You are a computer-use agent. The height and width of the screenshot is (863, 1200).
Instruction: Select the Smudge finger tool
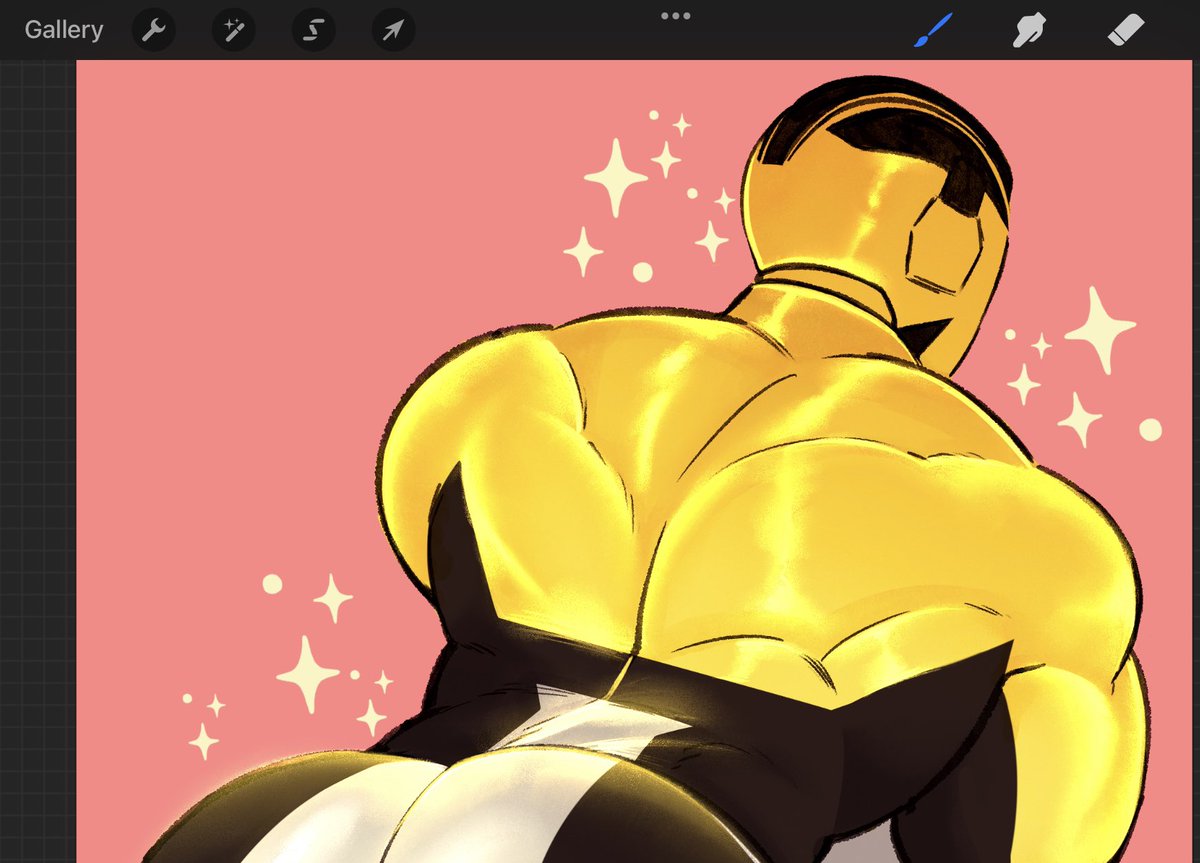[1031, 30]
